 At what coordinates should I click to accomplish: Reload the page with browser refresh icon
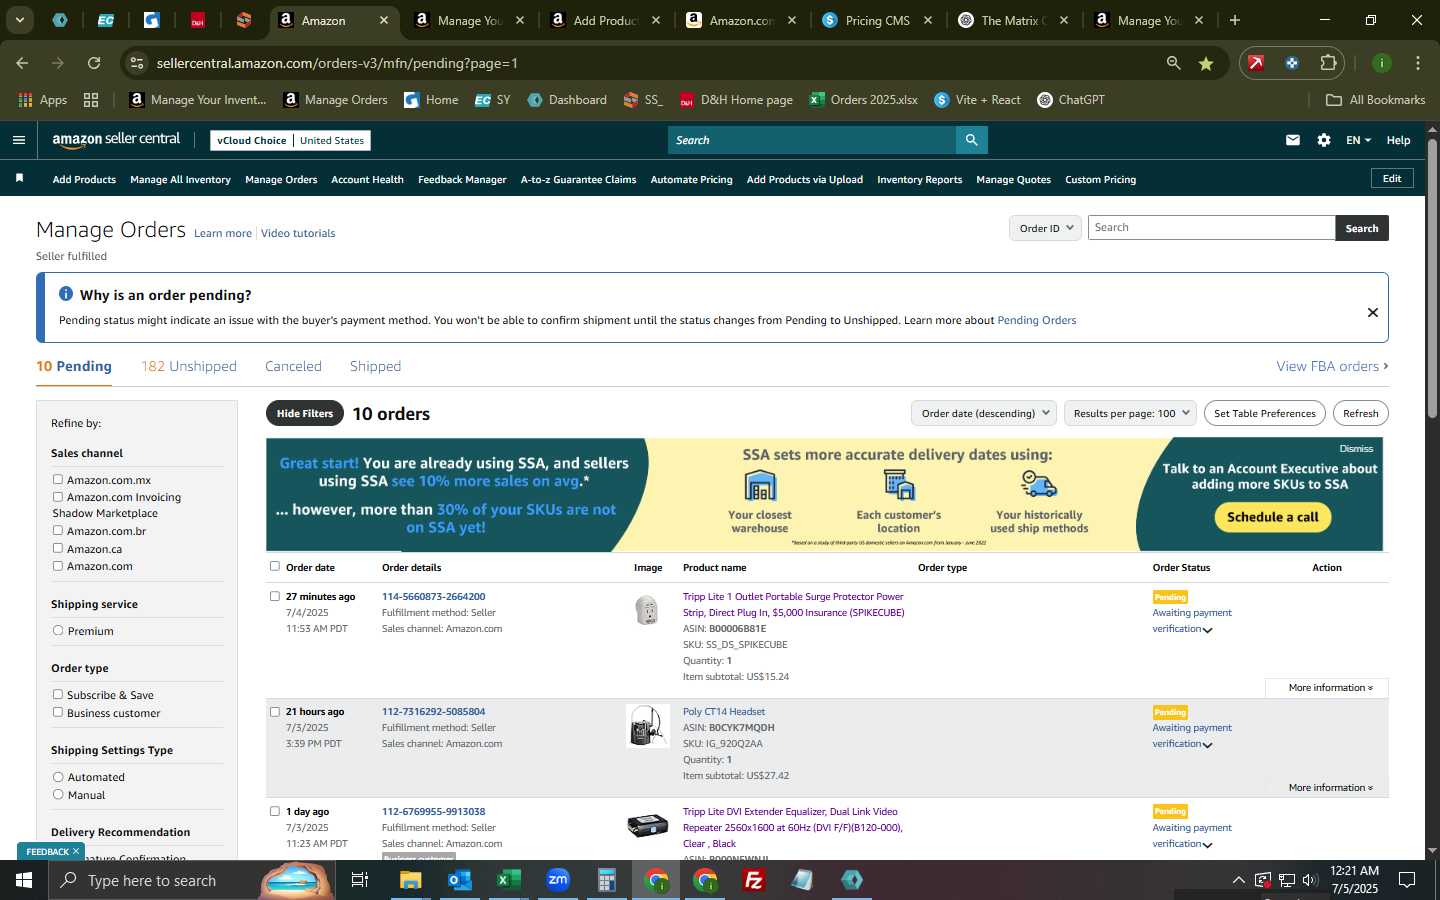(x=94, y=63)
